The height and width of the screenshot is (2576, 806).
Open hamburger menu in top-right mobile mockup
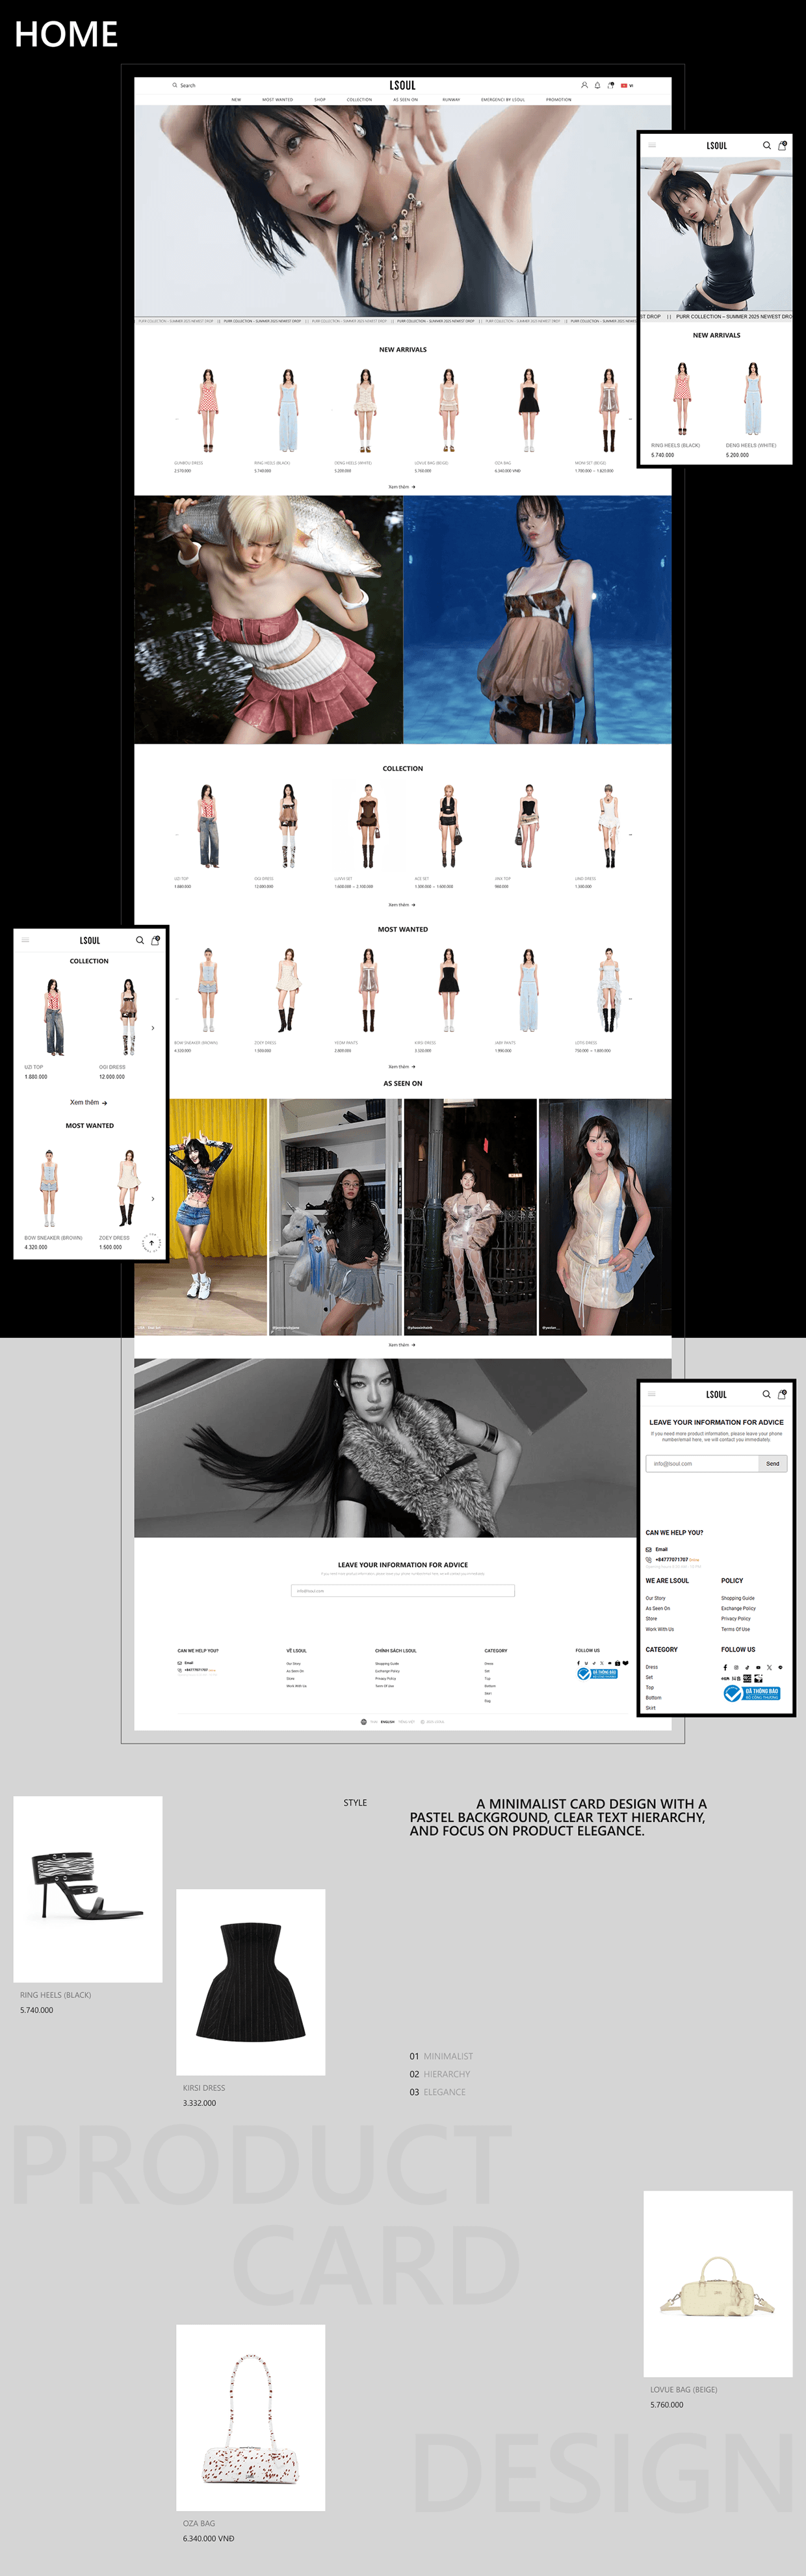[652, 145]
